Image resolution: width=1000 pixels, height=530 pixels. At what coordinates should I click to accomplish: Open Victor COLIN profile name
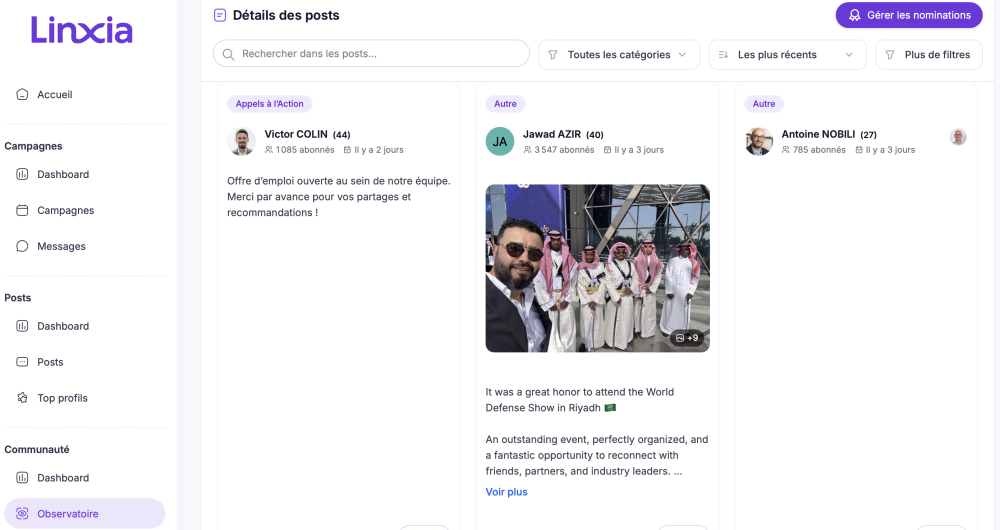point(296,134)
